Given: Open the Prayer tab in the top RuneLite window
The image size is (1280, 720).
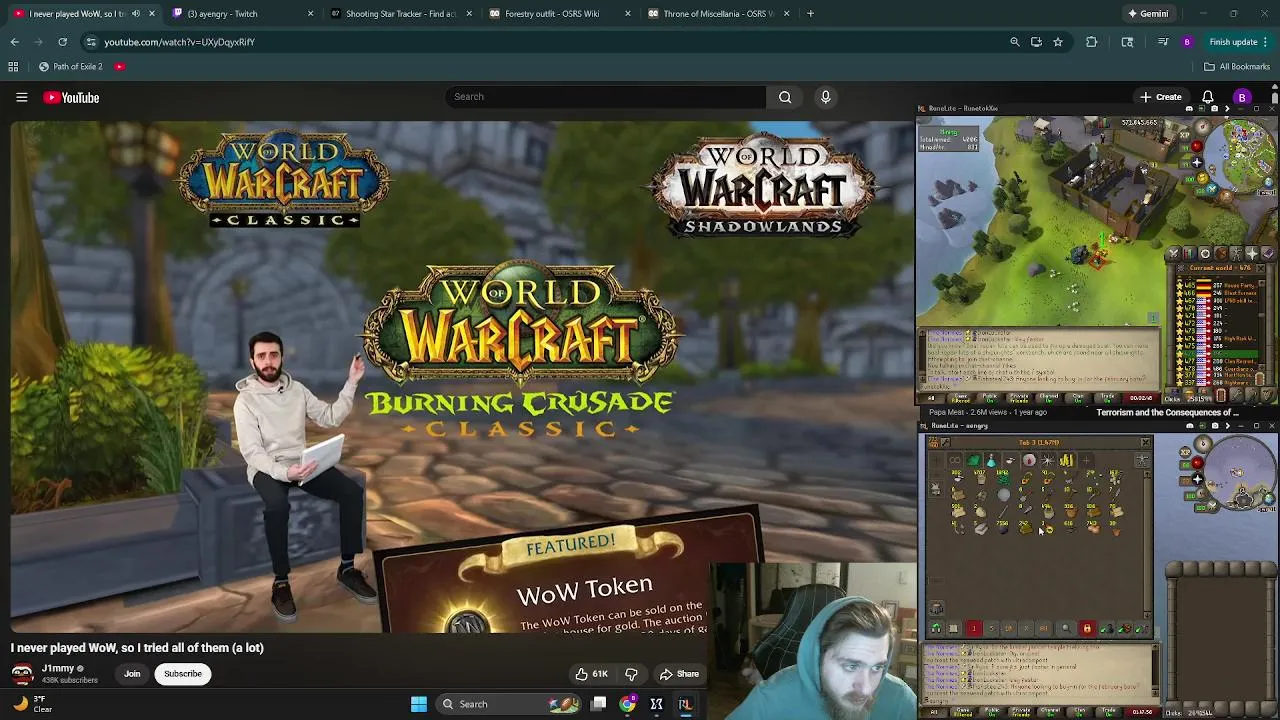Looking at the screenshot, I should pyautogui.click(x=1252, y=253).
